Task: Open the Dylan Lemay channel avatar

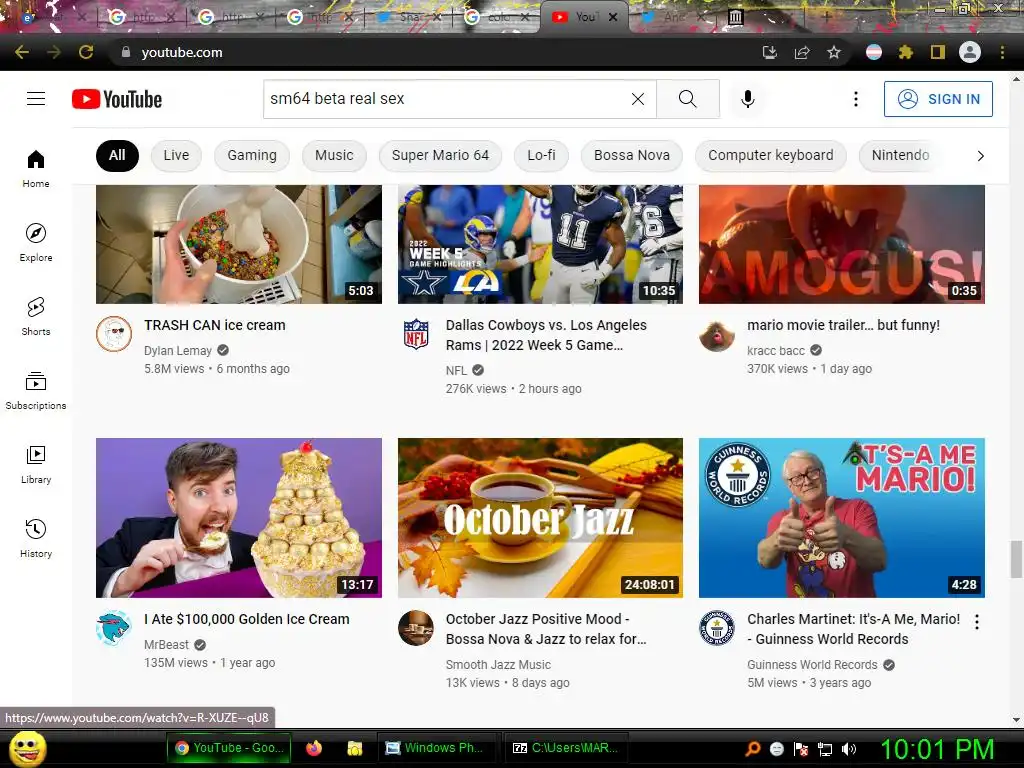Action: pos(114,334)
